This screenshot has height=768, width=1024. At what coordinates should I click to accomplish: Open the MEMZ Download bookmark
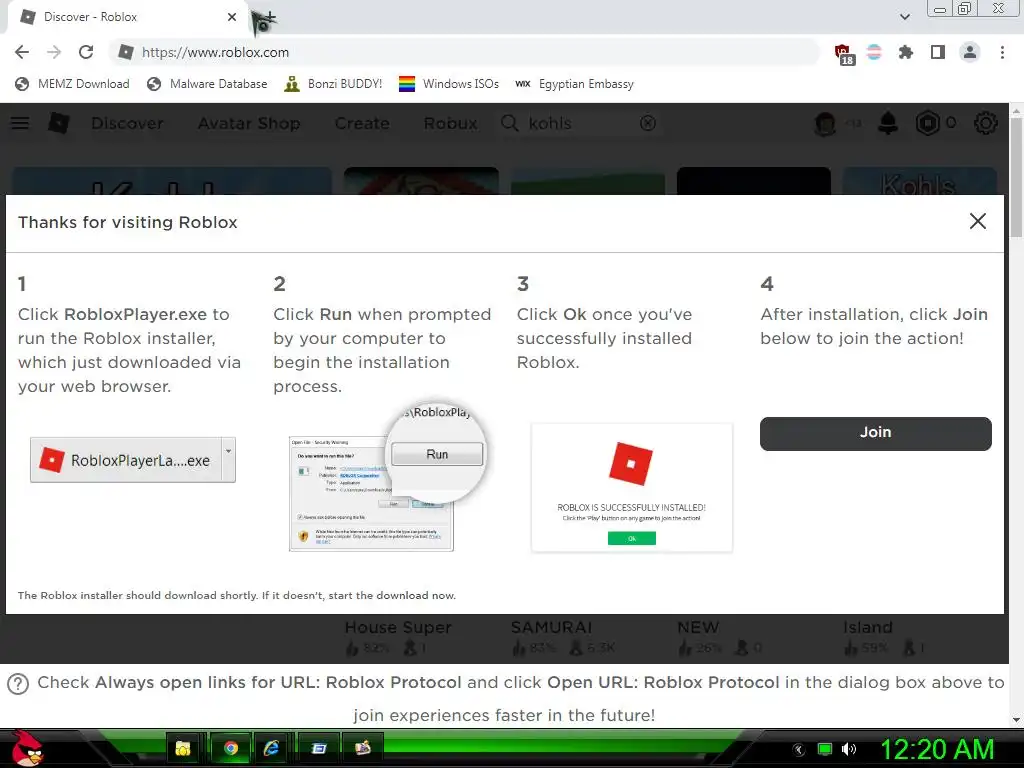(x=72, y=84)
